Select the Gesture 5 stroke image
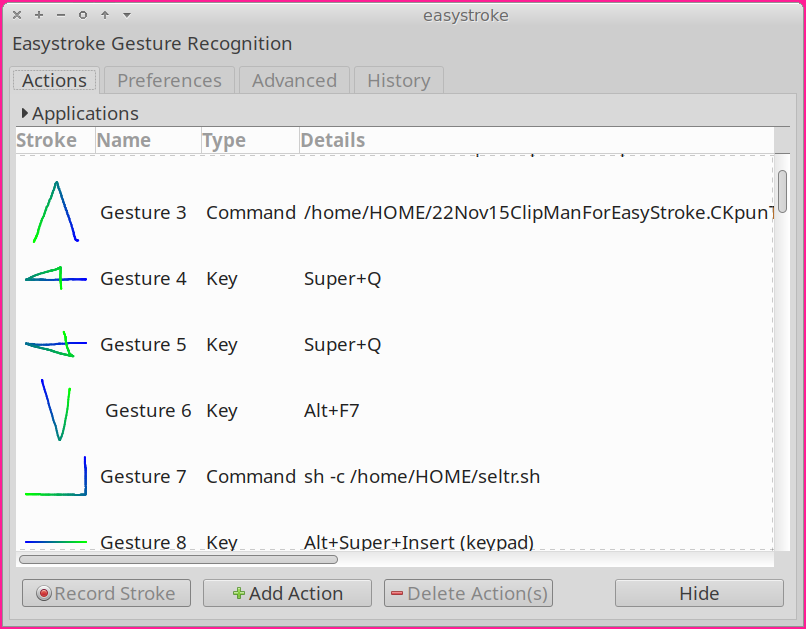The image size is (806, 629). (x=56, y=344)
